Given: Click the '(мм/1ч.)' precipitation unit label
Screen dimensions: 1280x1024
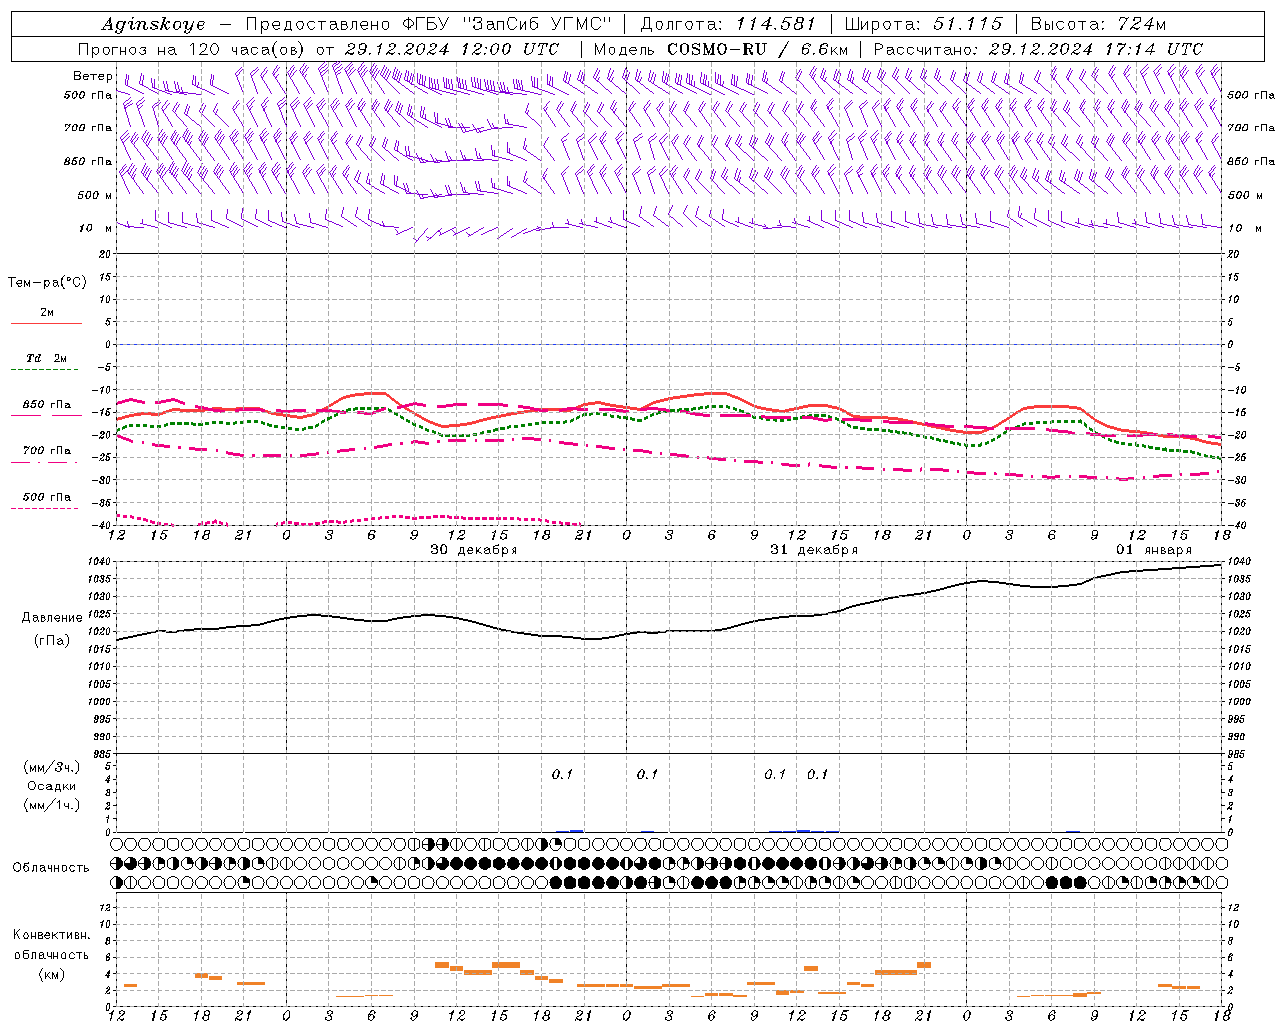Looking at the screenshot, I should point(52,805).
